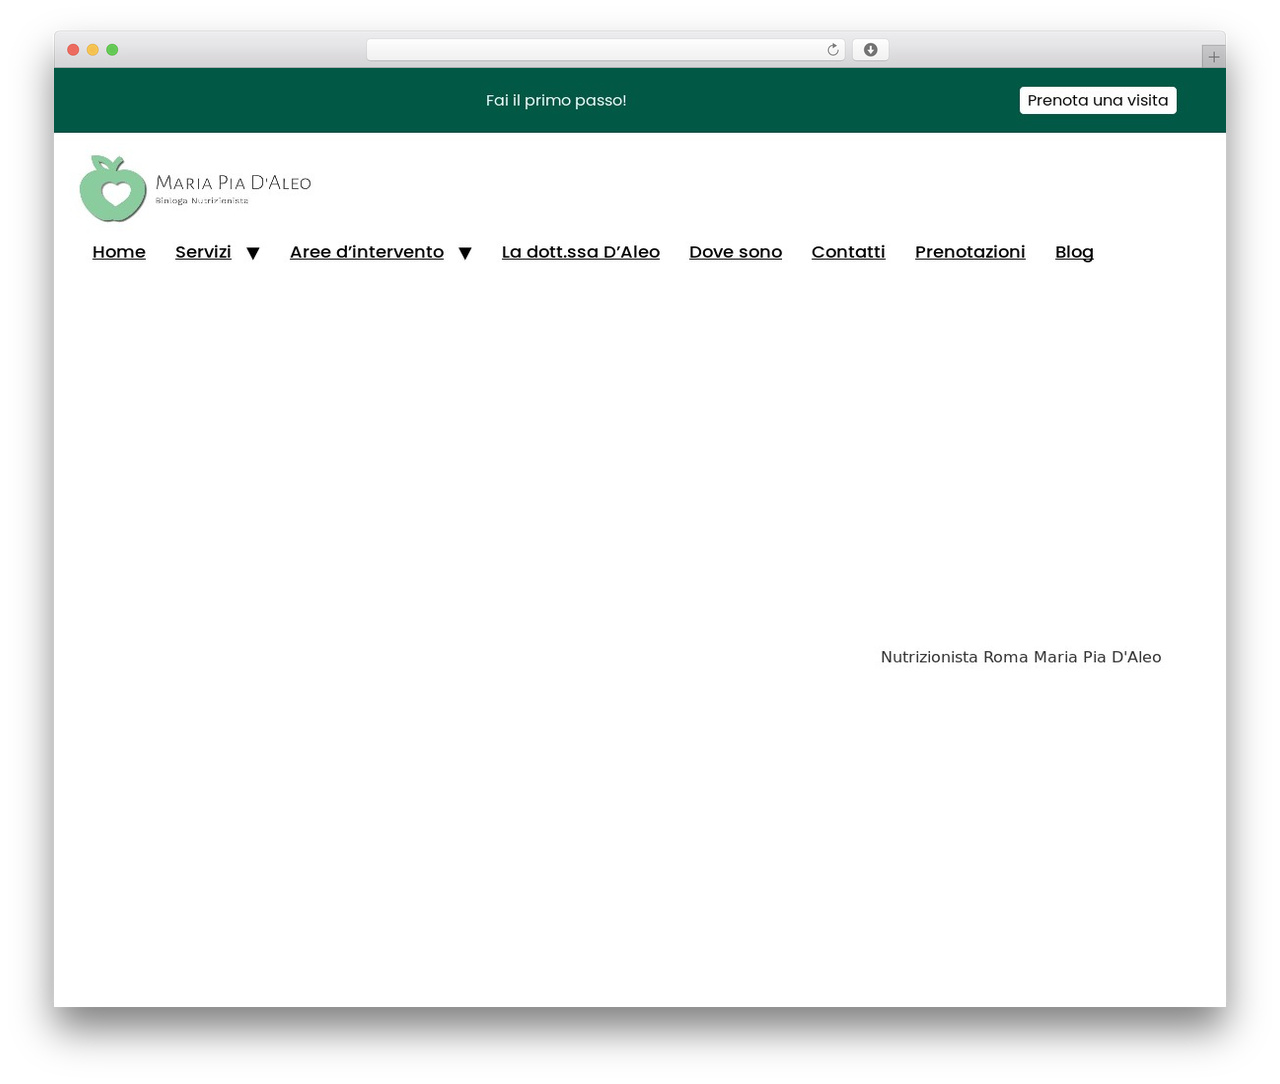Close the browser window with red button
1280x1084 pixels.
pos(73,50)
